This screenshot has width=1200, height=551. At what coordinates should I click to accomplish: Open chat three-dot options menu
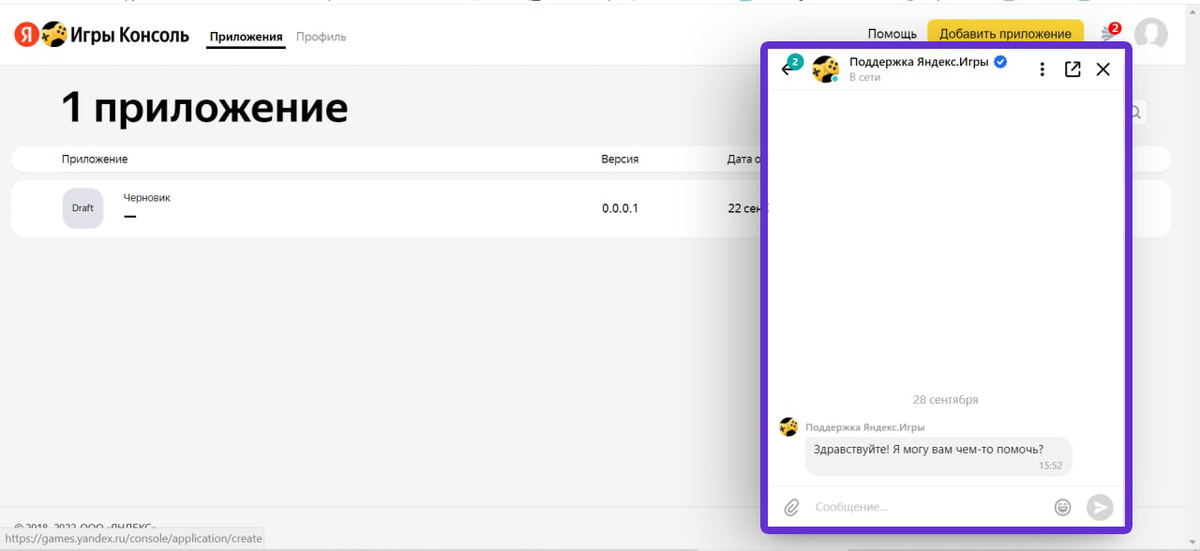click(1042, 69)
